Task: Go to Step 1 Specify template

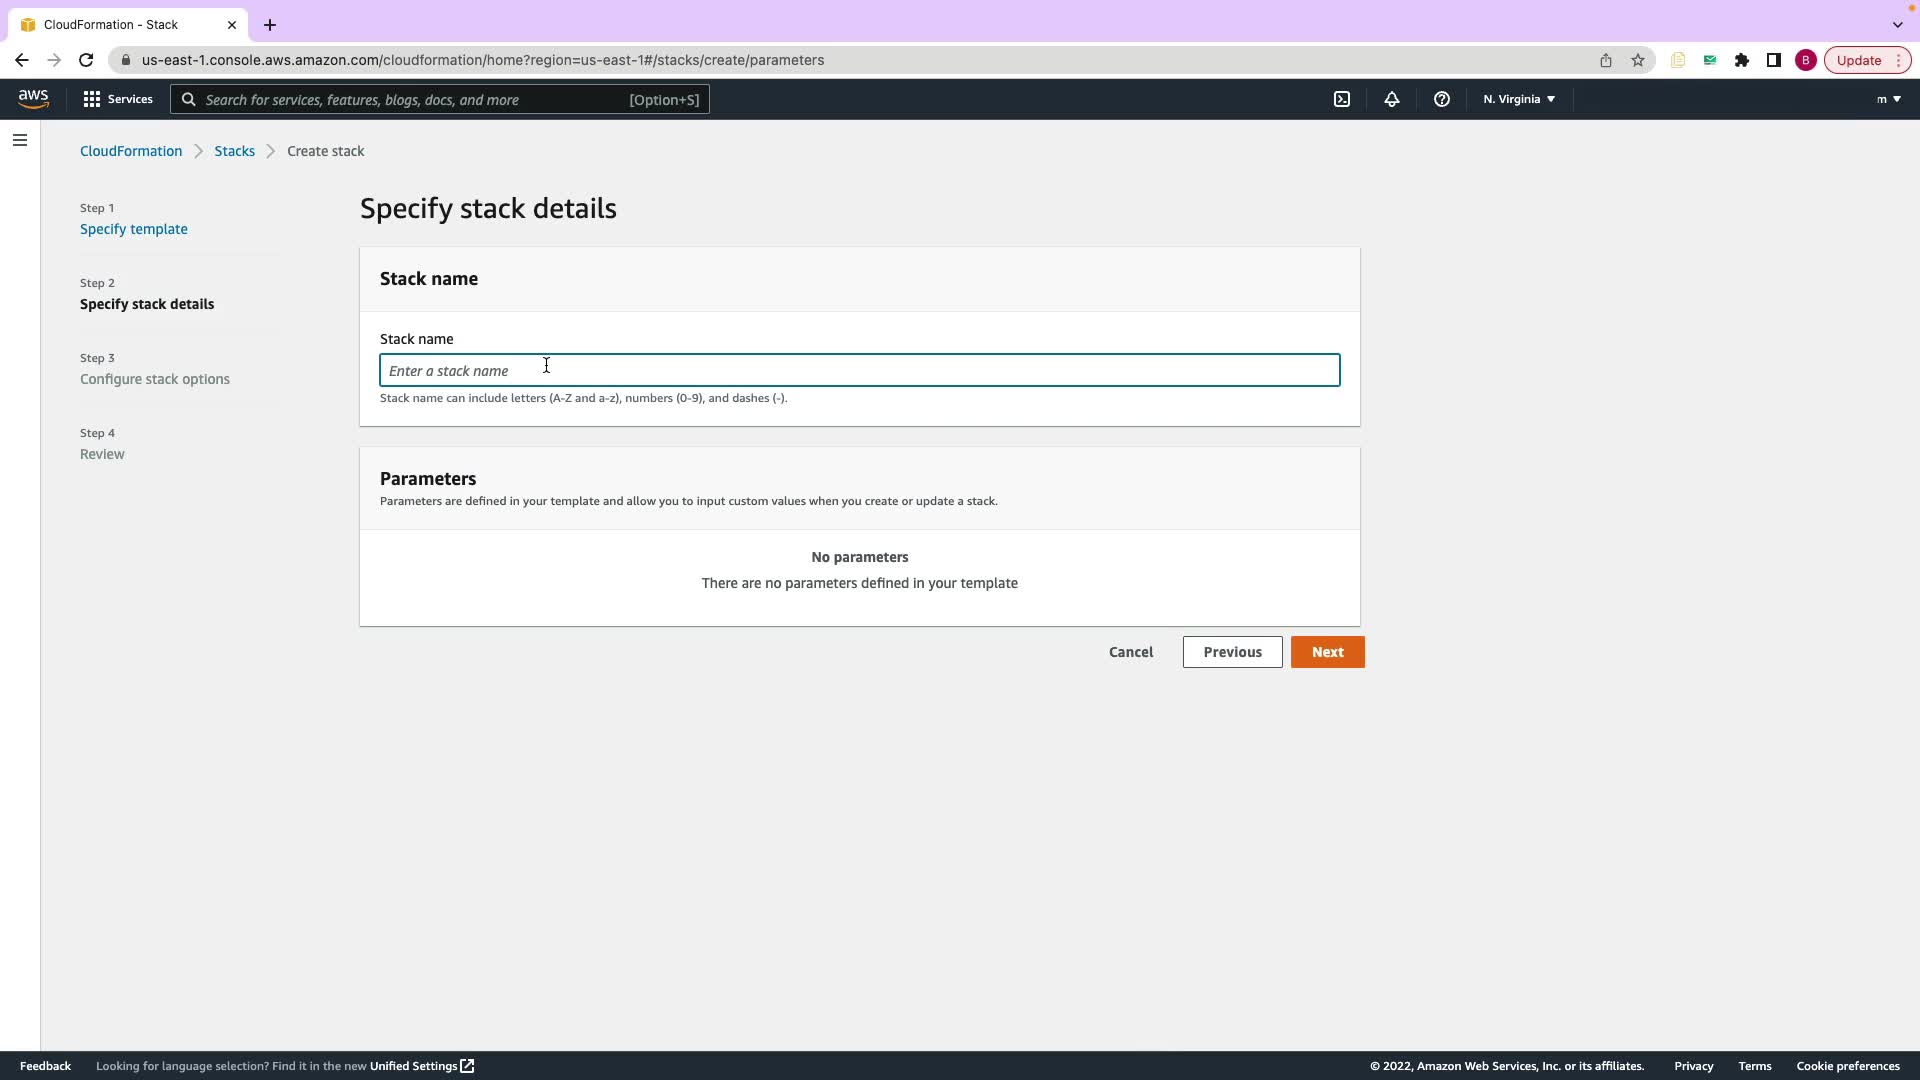Action: tap(134, 229)
